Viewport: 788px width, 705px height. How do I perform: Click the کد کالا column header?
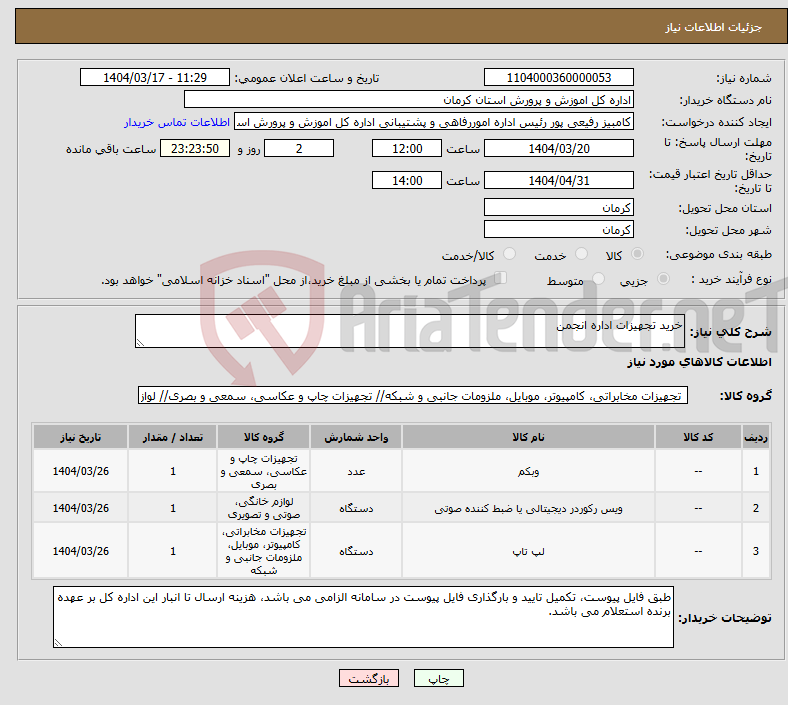(x=698, y=437)
